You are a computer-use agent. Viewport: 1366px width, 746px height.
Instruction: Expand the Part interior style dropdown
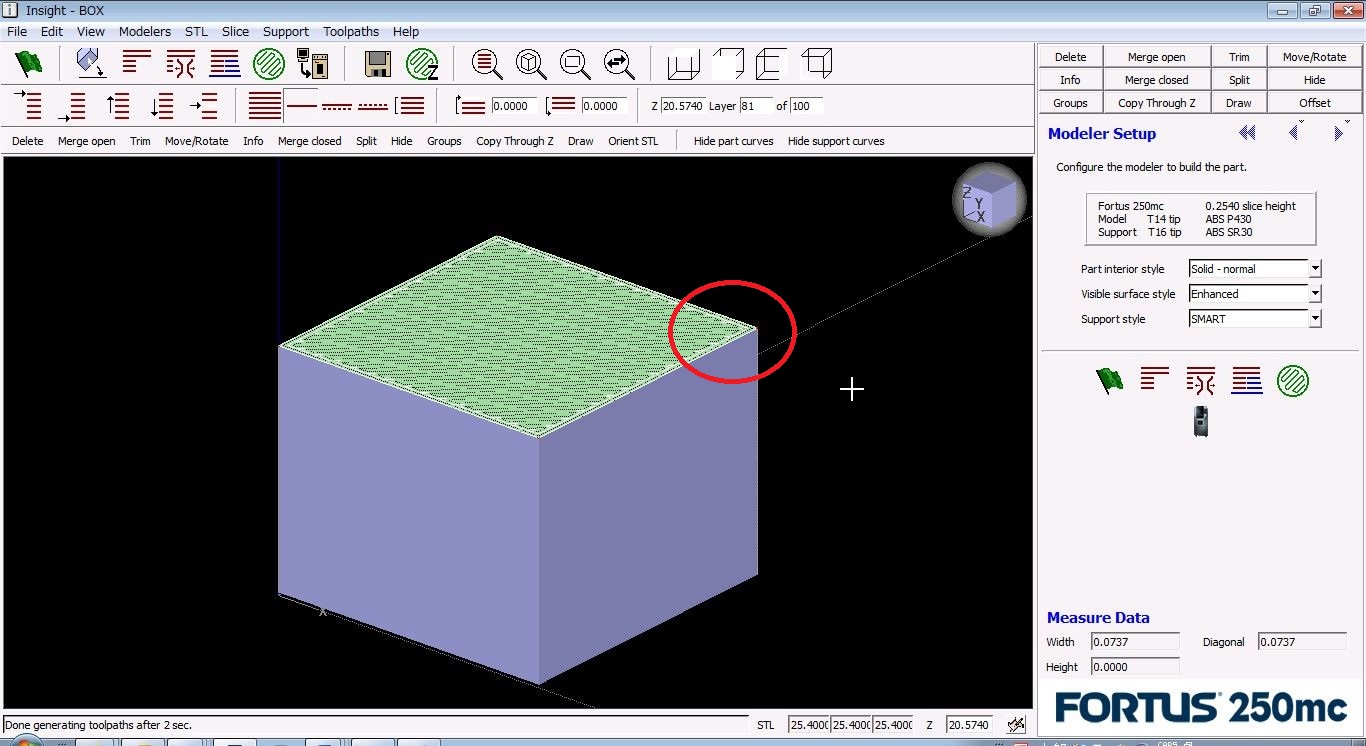coord(1315,269)
